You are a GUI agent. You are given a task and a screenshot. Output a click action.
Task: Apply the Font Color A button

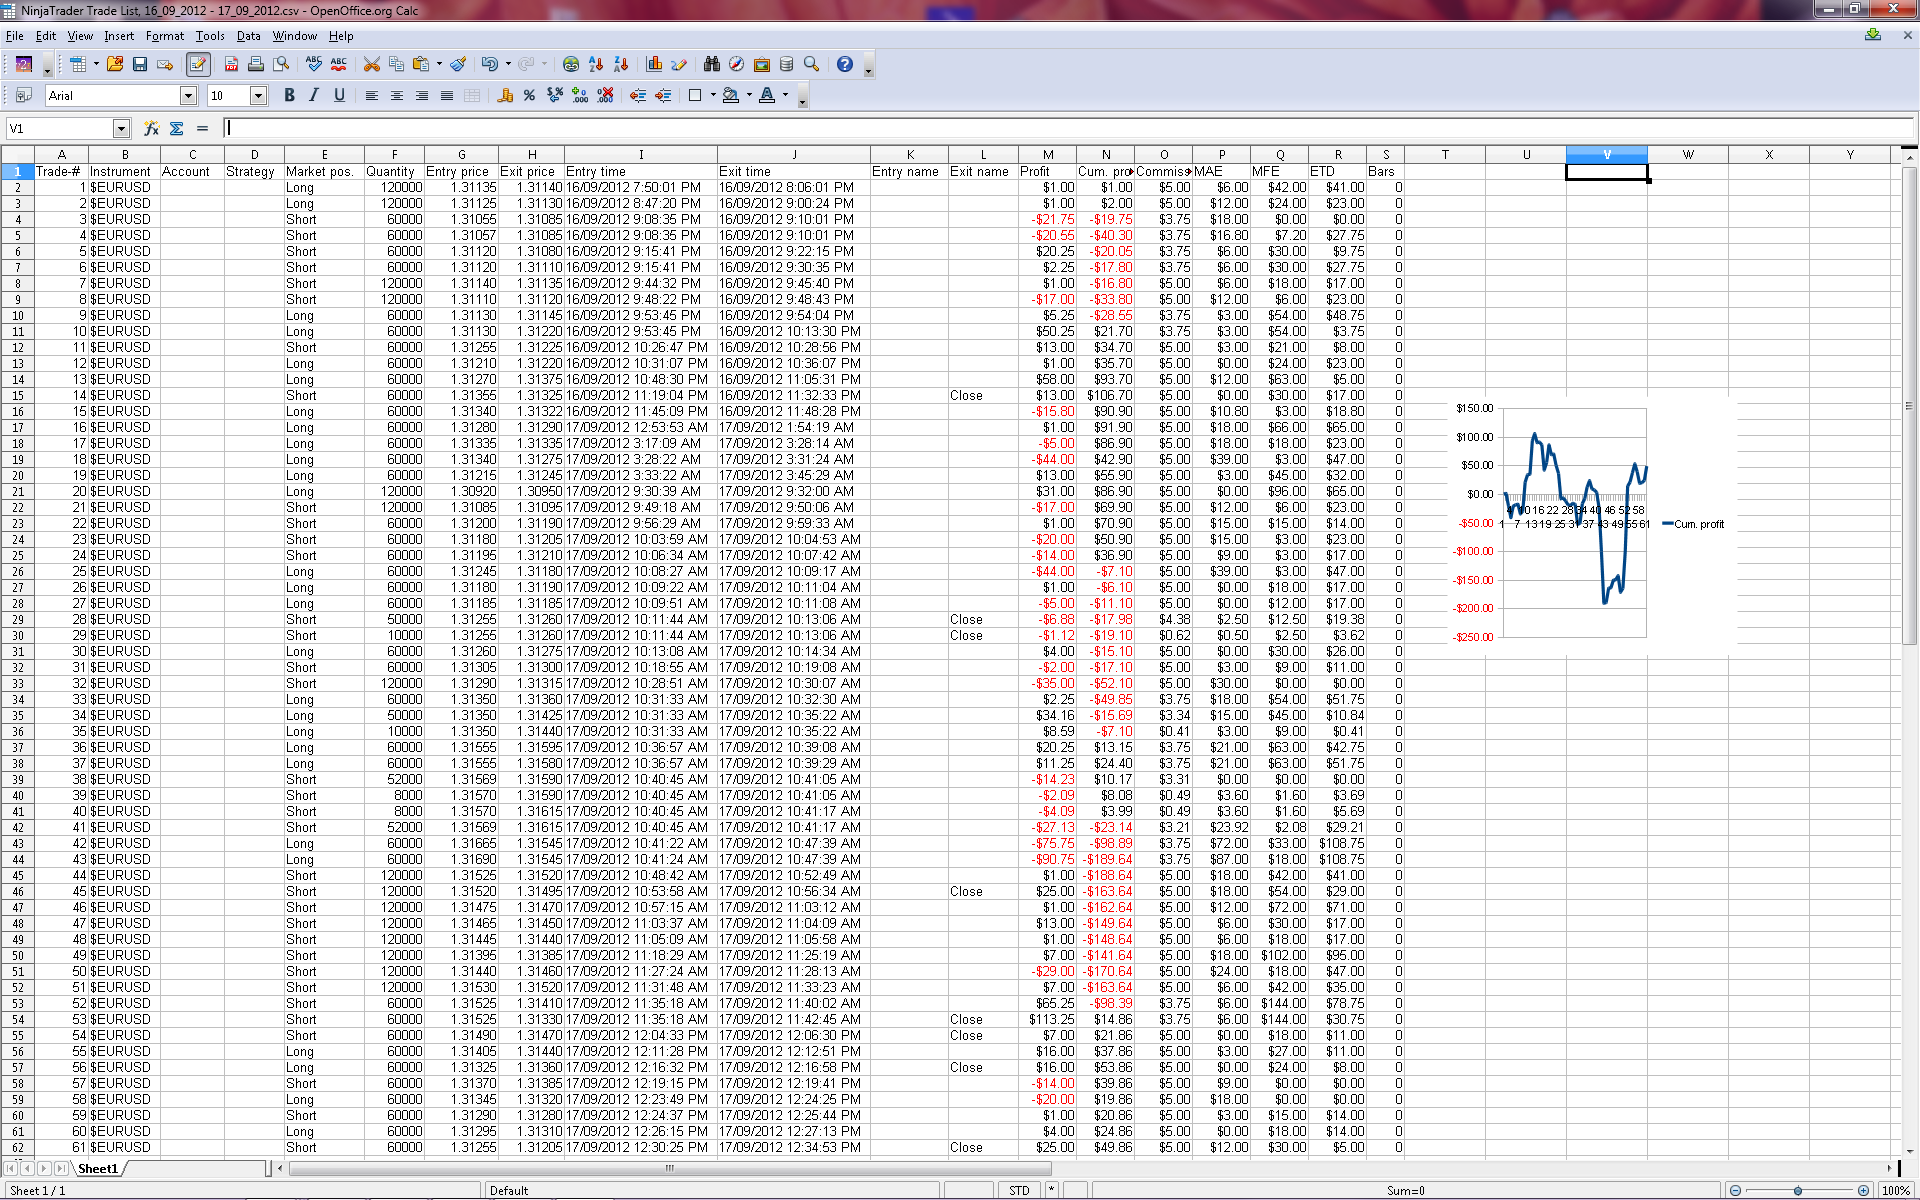pos(767,95)
